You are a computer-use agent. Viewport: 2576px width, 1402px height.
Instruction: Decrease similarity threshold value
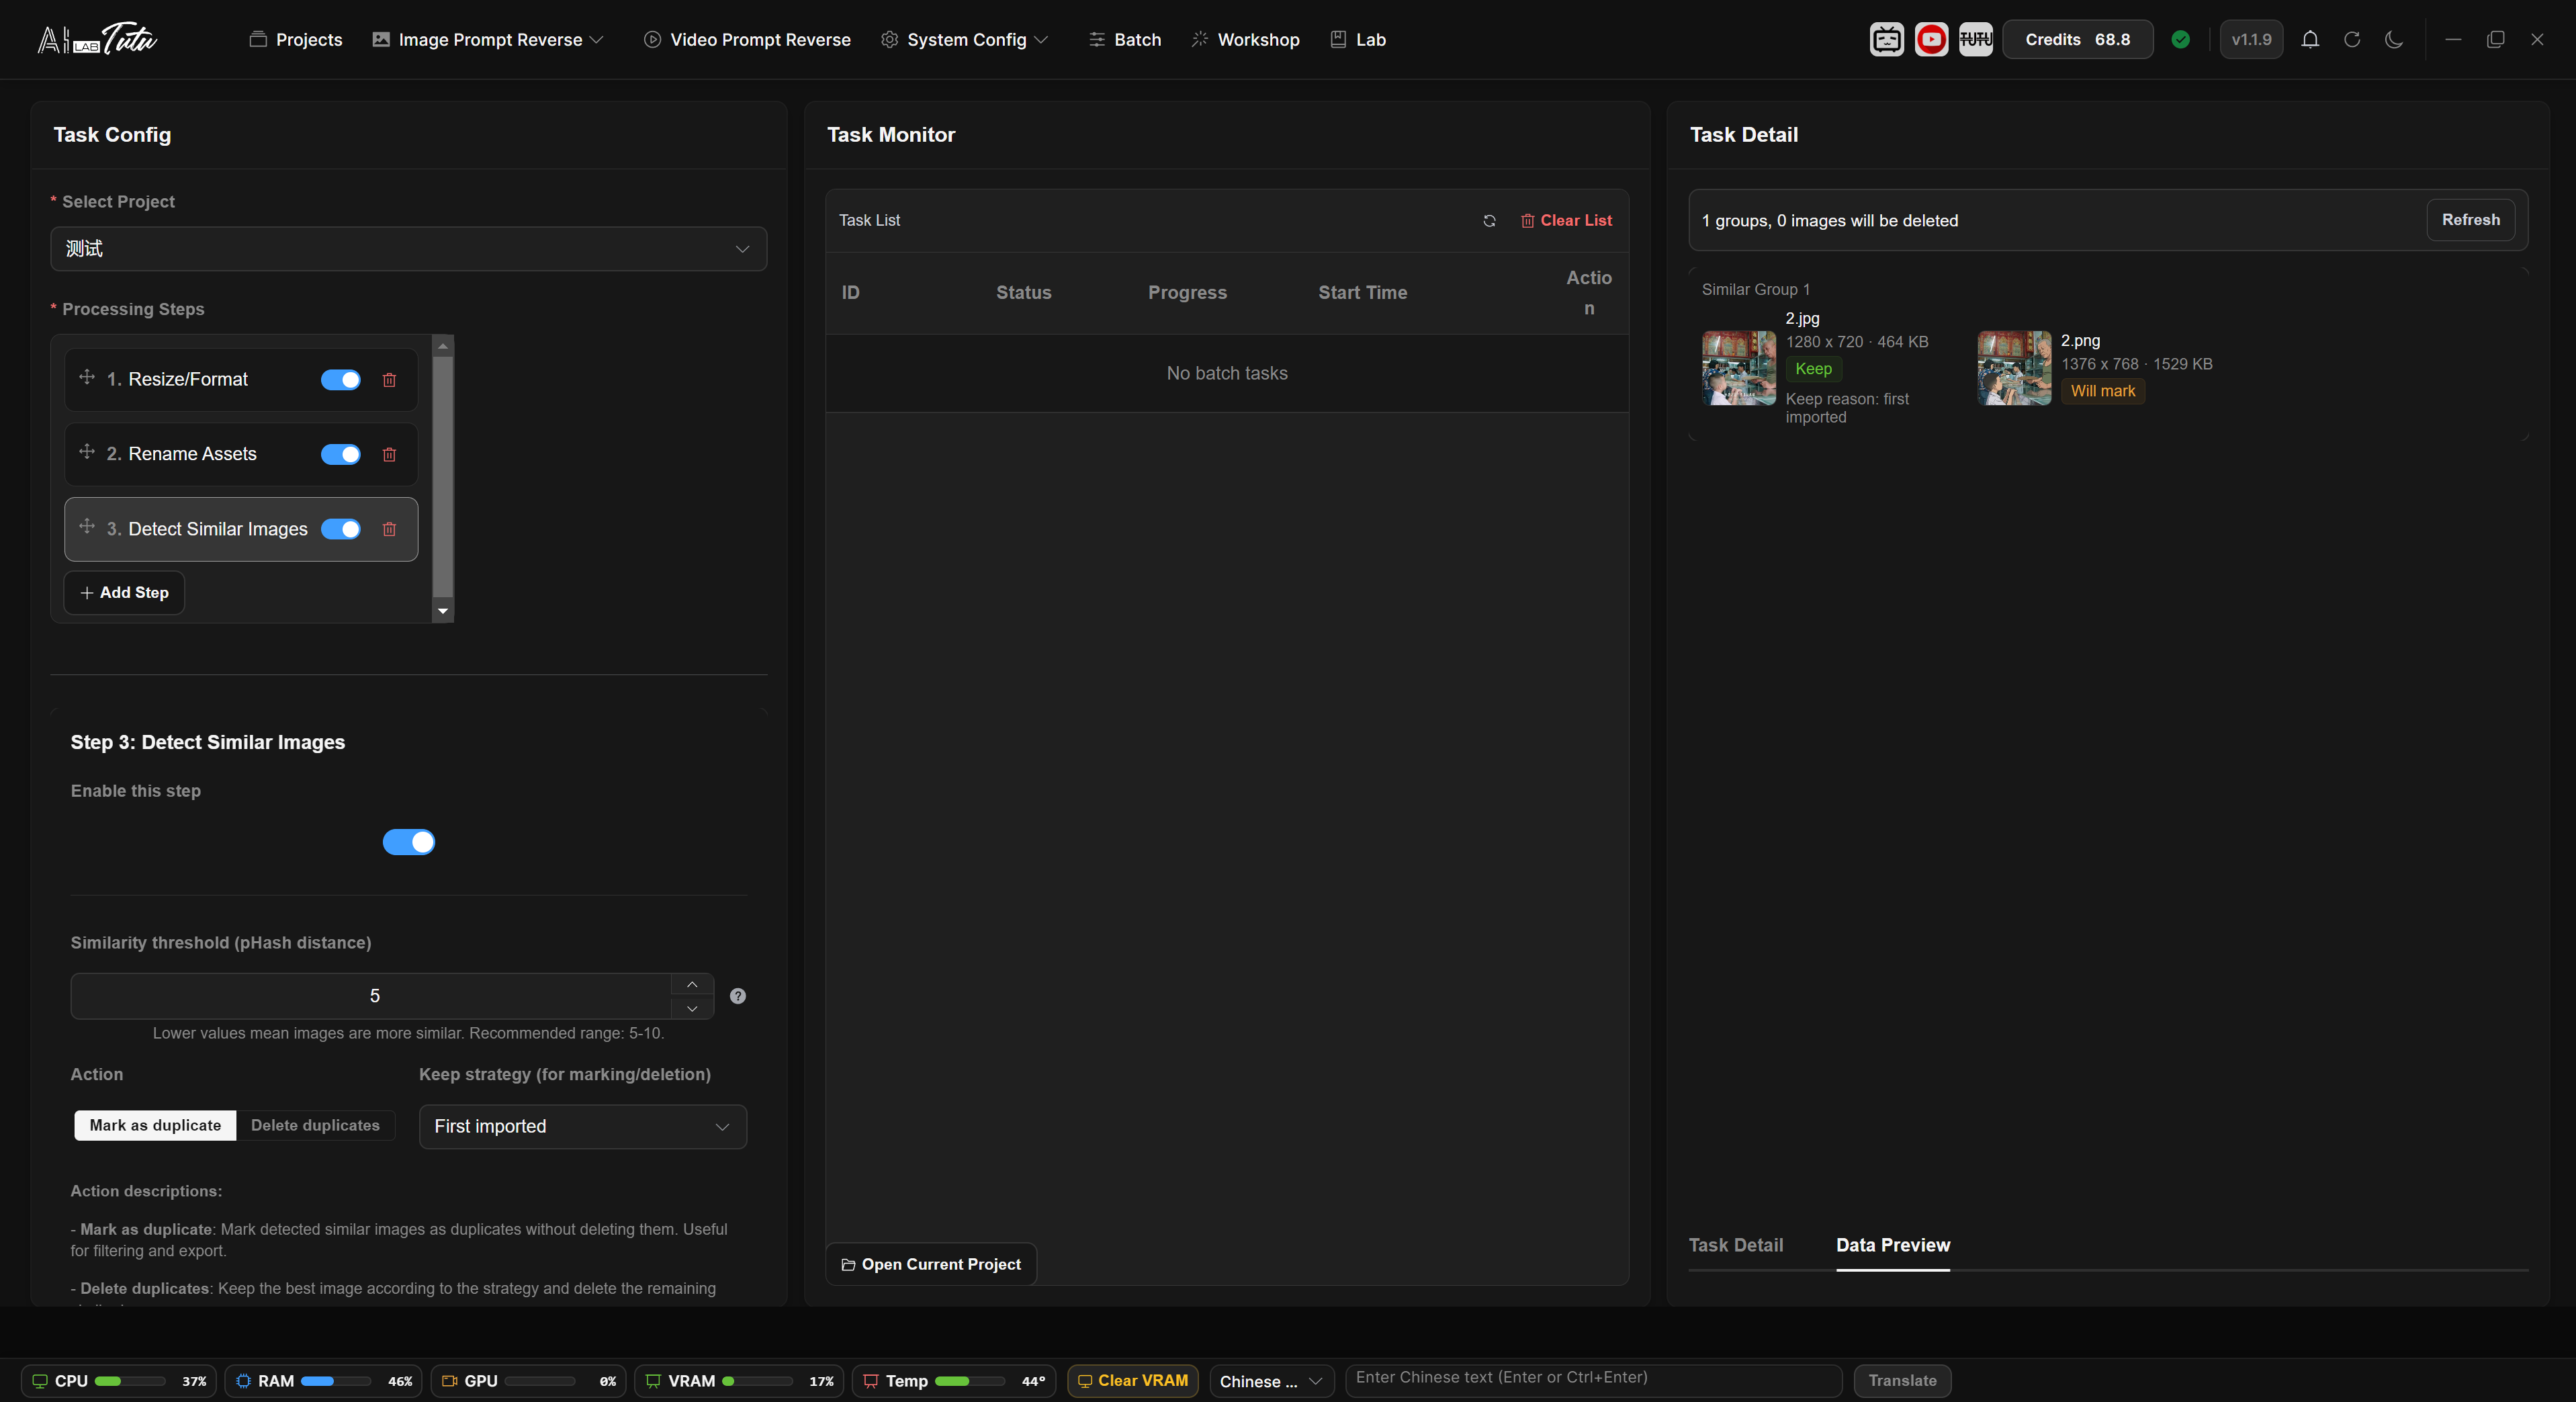[692, 1008]
